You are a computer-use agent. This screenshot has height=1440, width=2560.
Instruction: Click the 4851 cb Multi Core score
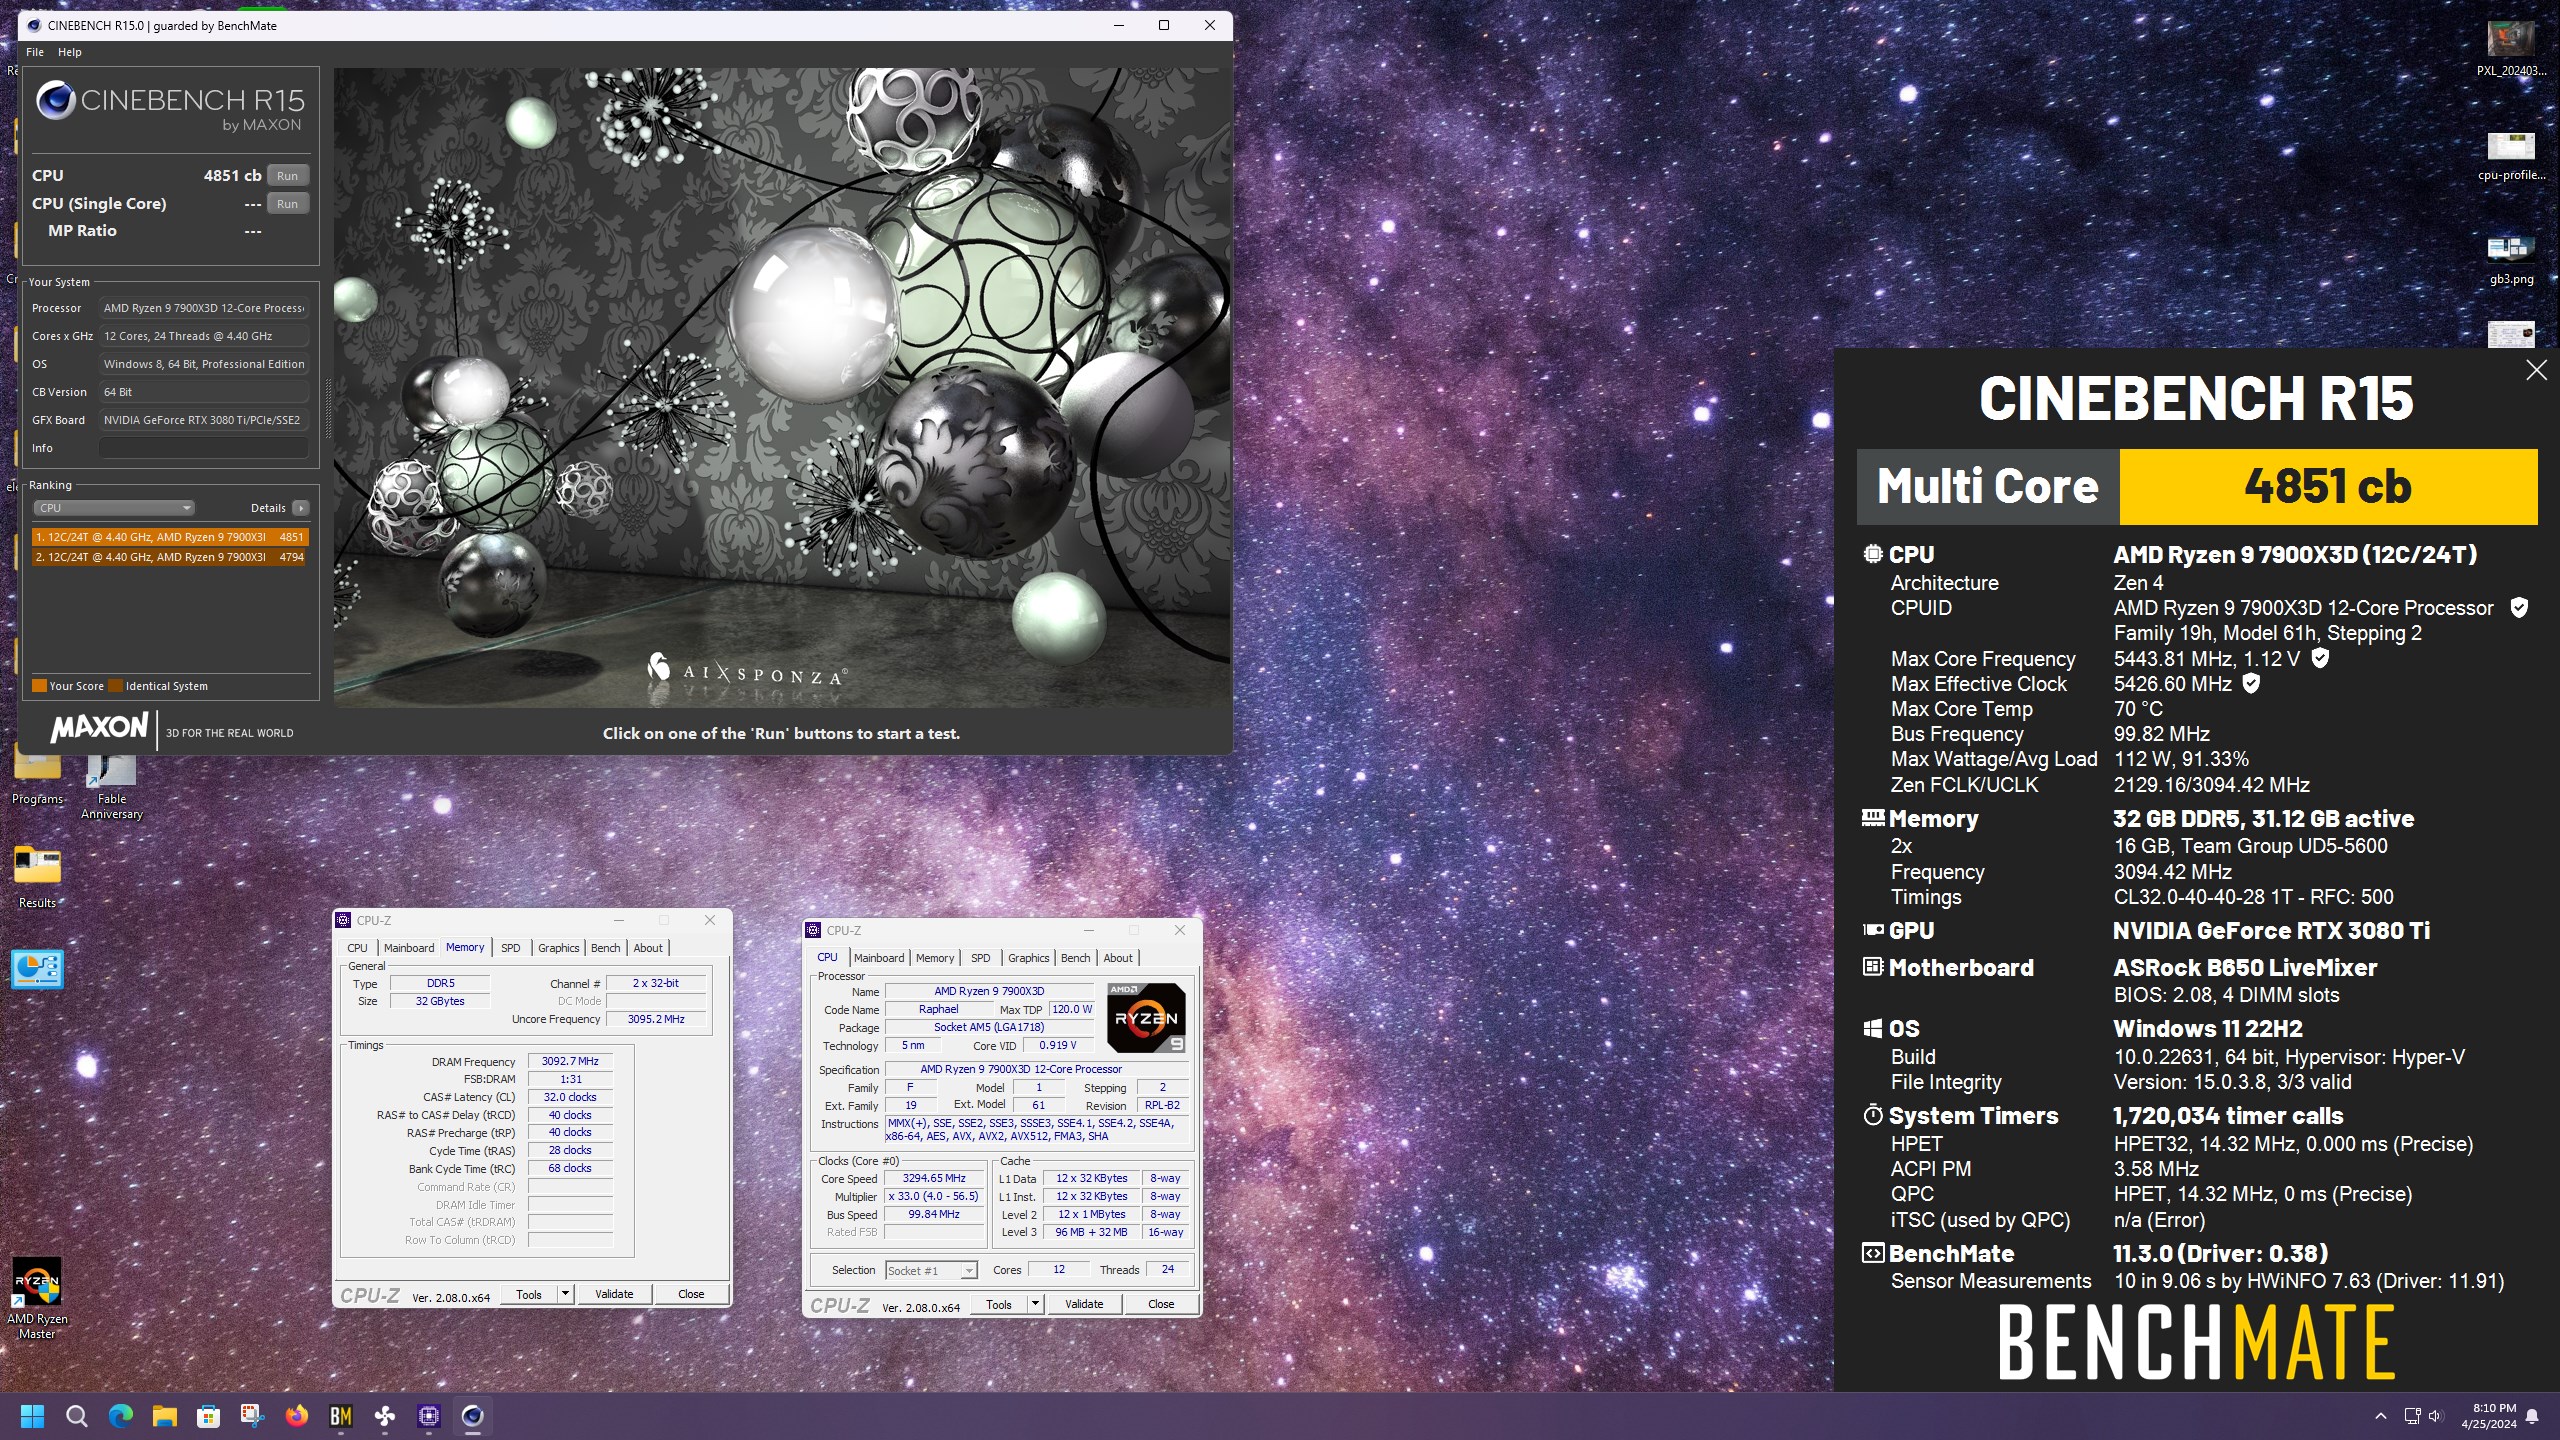2328,487
